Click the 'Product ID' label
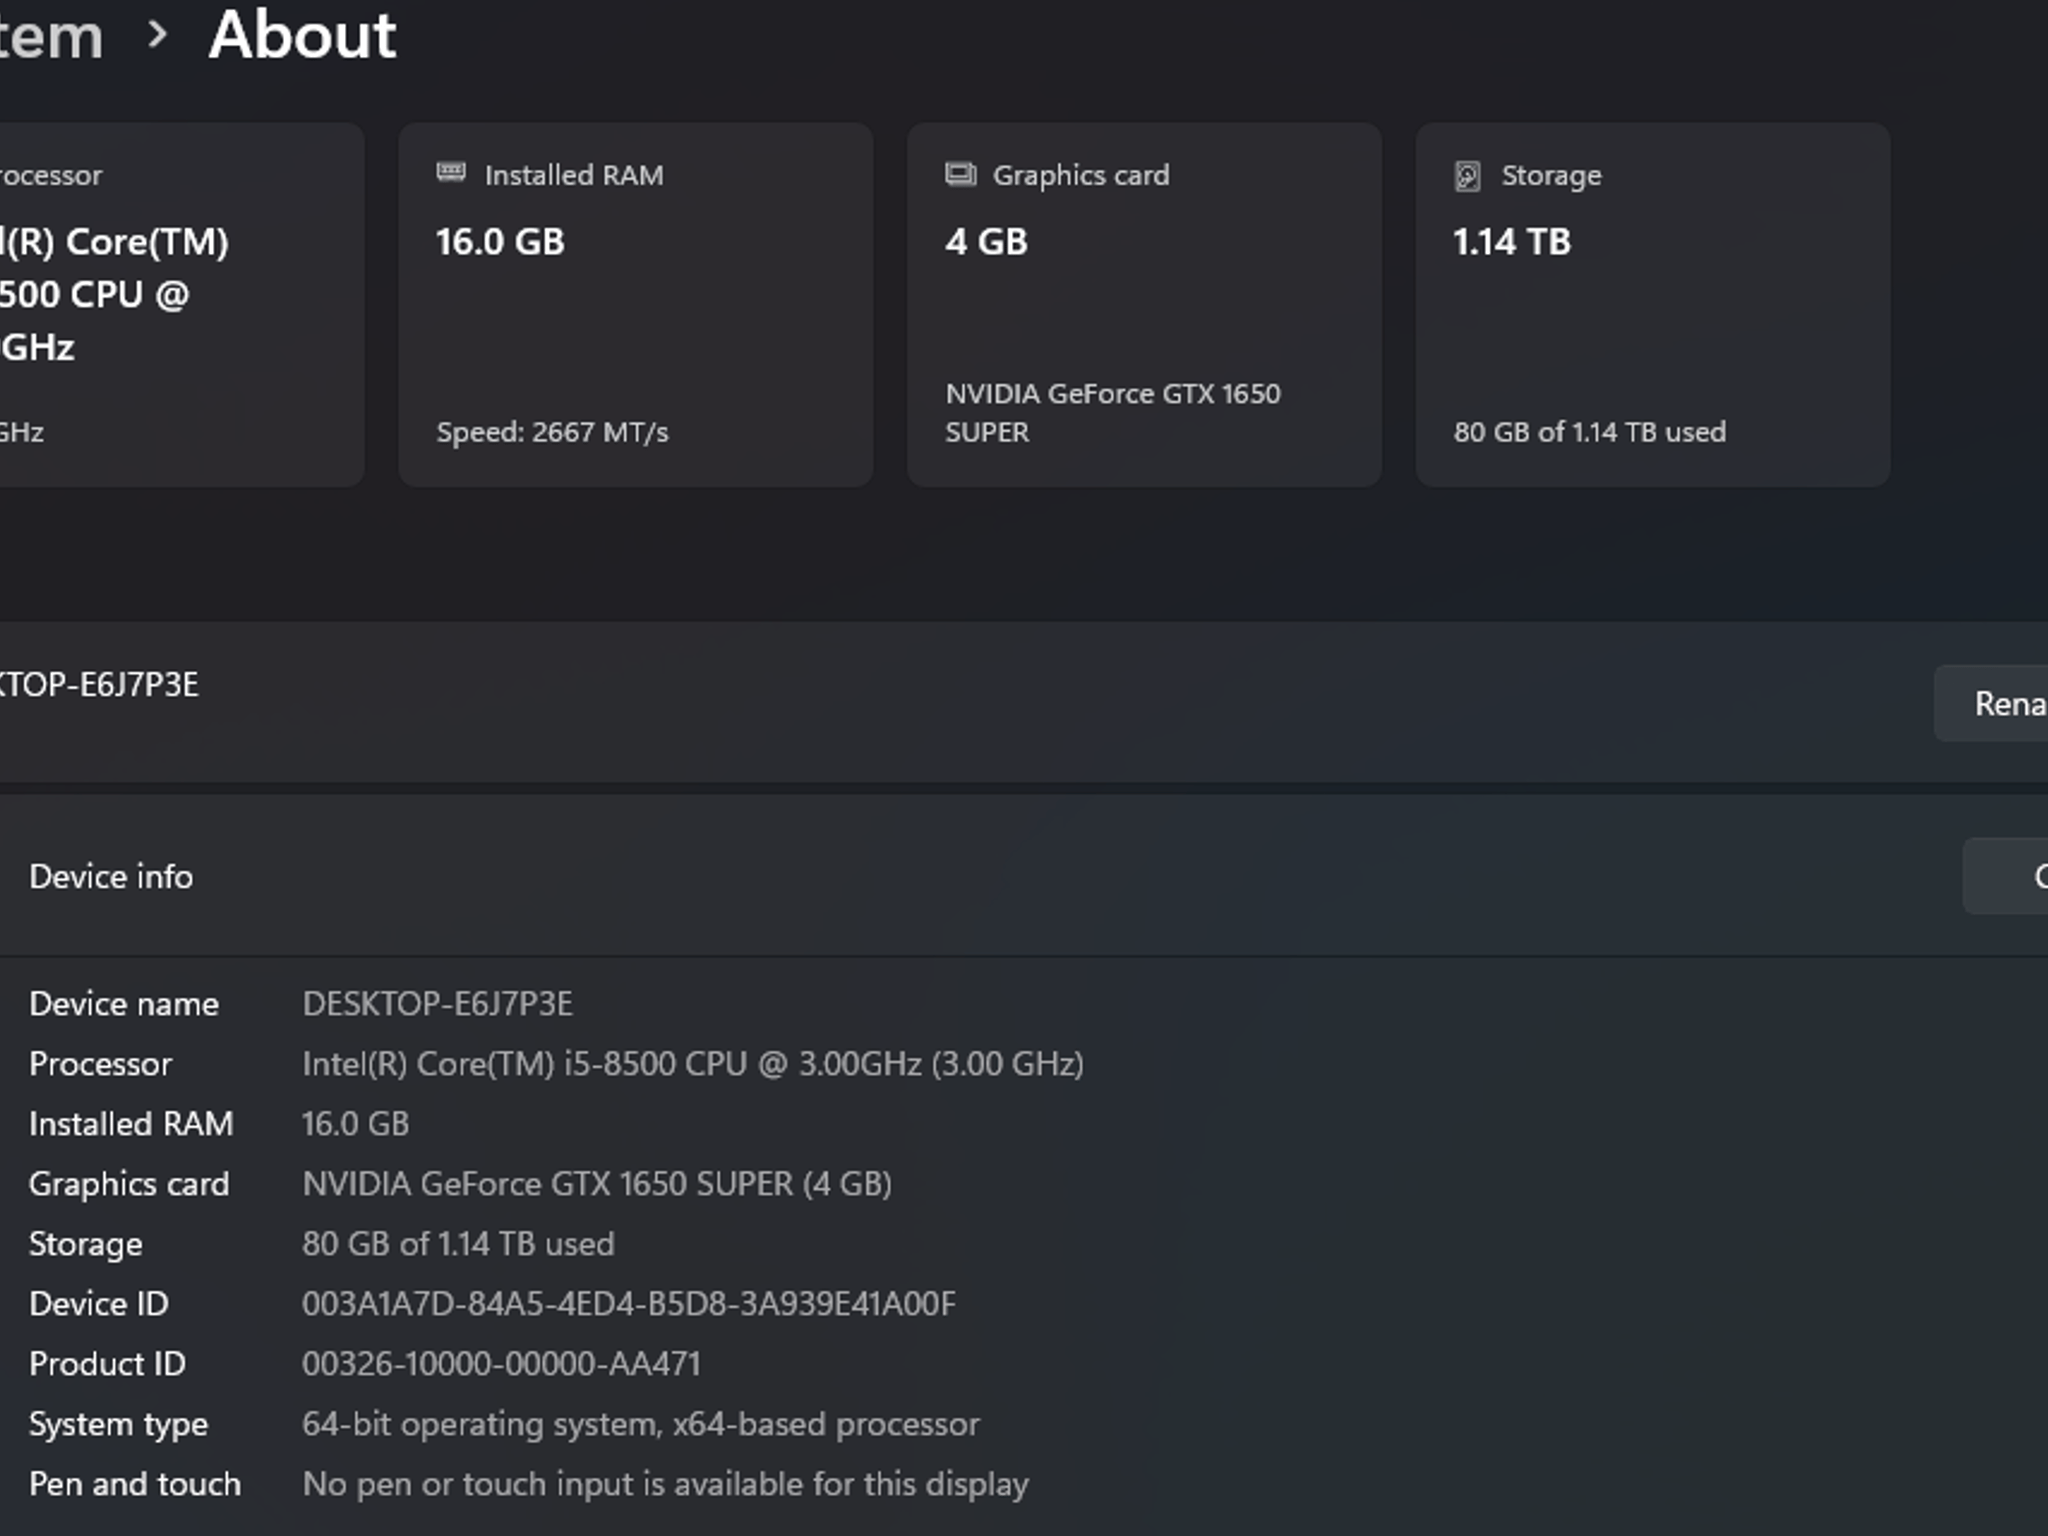Viewport: 2048px width, 1536px height. click(108, 1364)
